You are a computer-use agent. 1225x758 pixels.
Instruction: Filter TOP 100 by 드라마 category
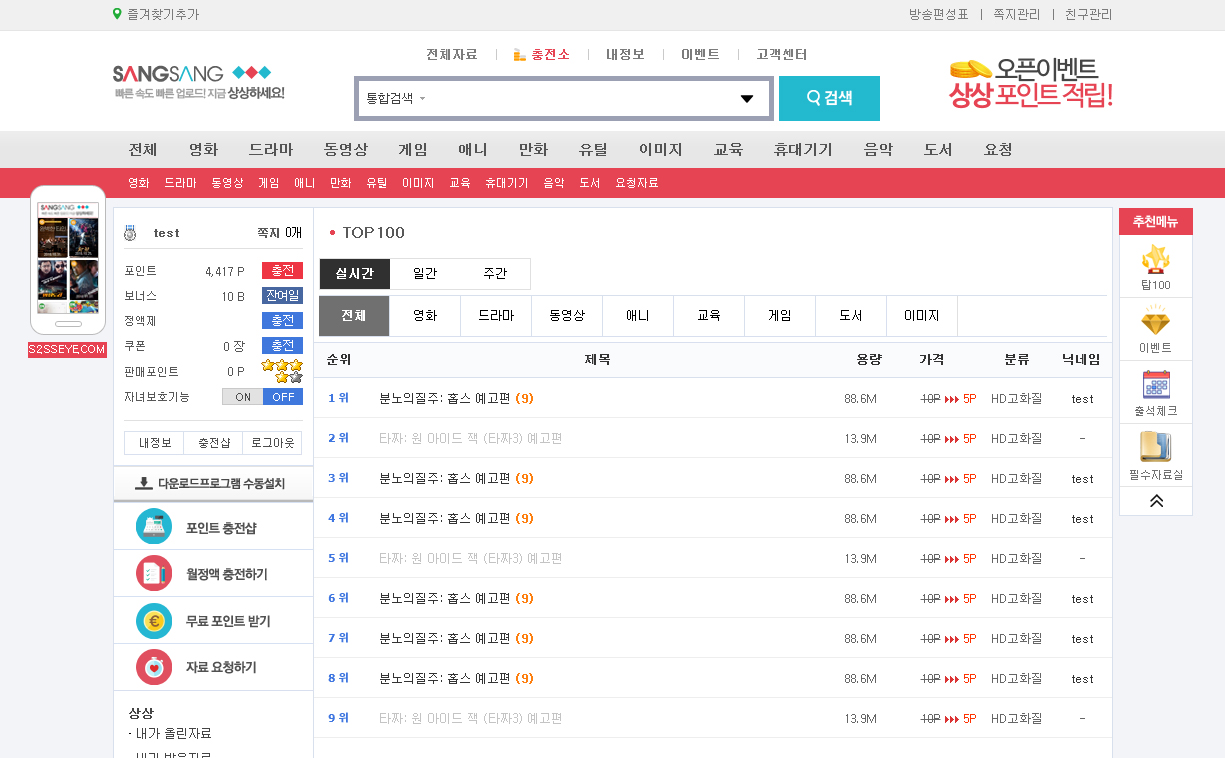coord(496,316)
